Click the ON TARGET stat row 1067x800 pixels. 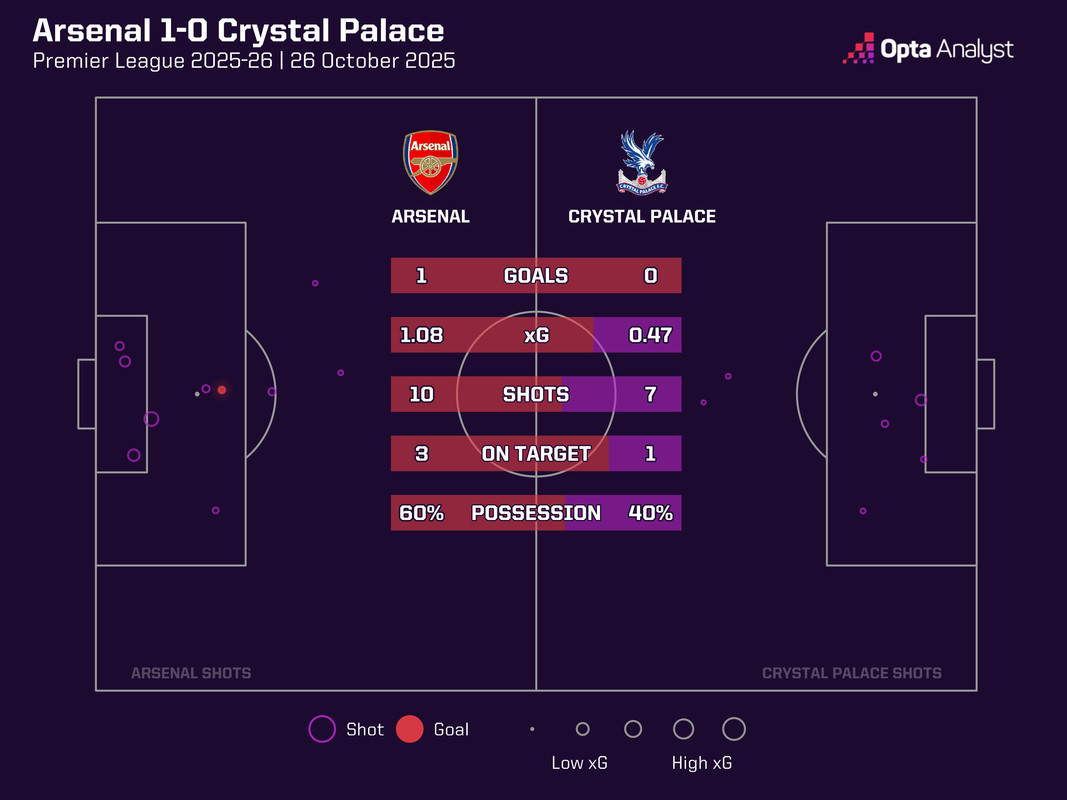(536, 453)
